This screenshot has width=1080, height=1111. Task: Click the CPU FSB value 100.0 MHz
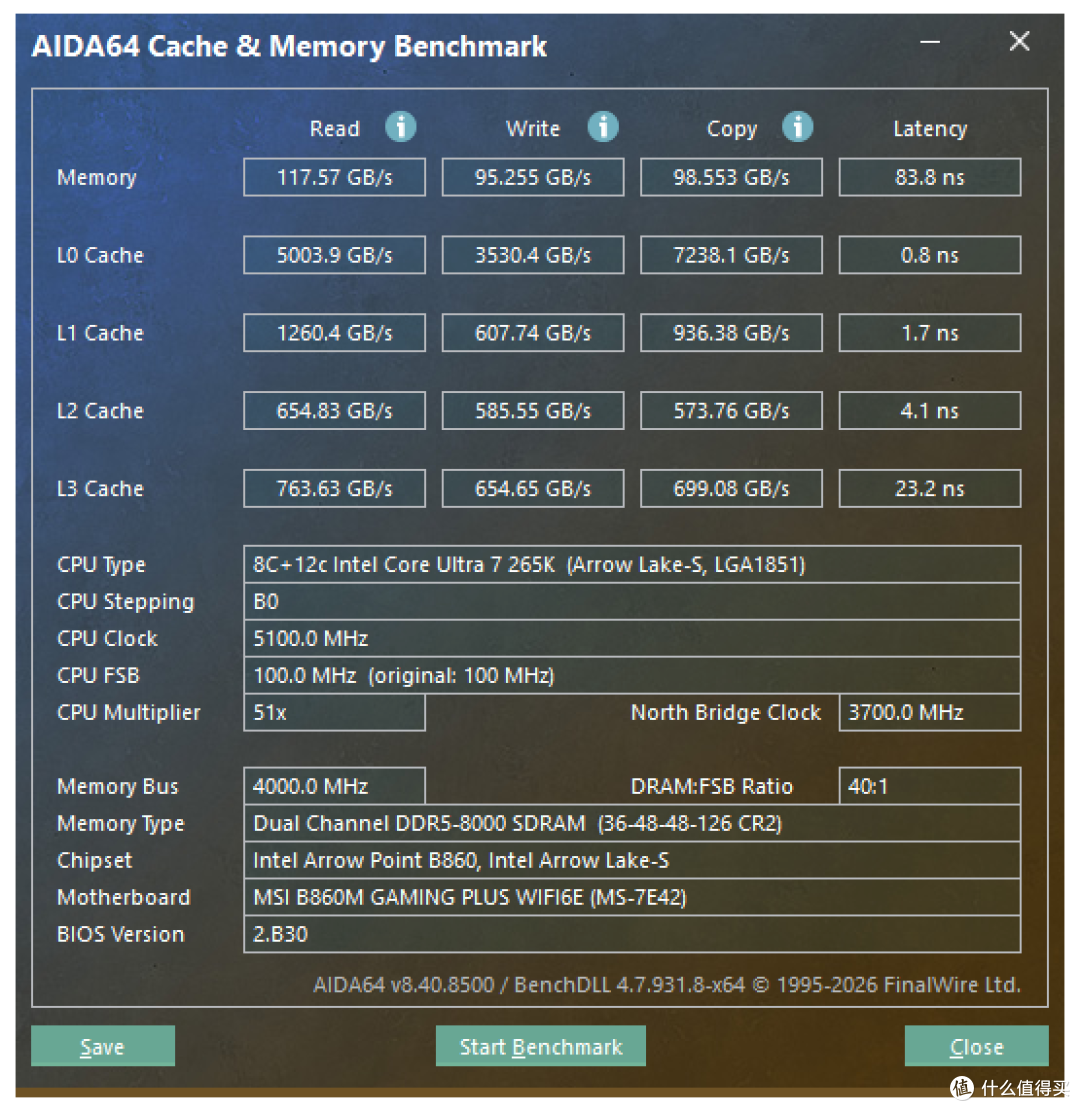tap(632, 675)
